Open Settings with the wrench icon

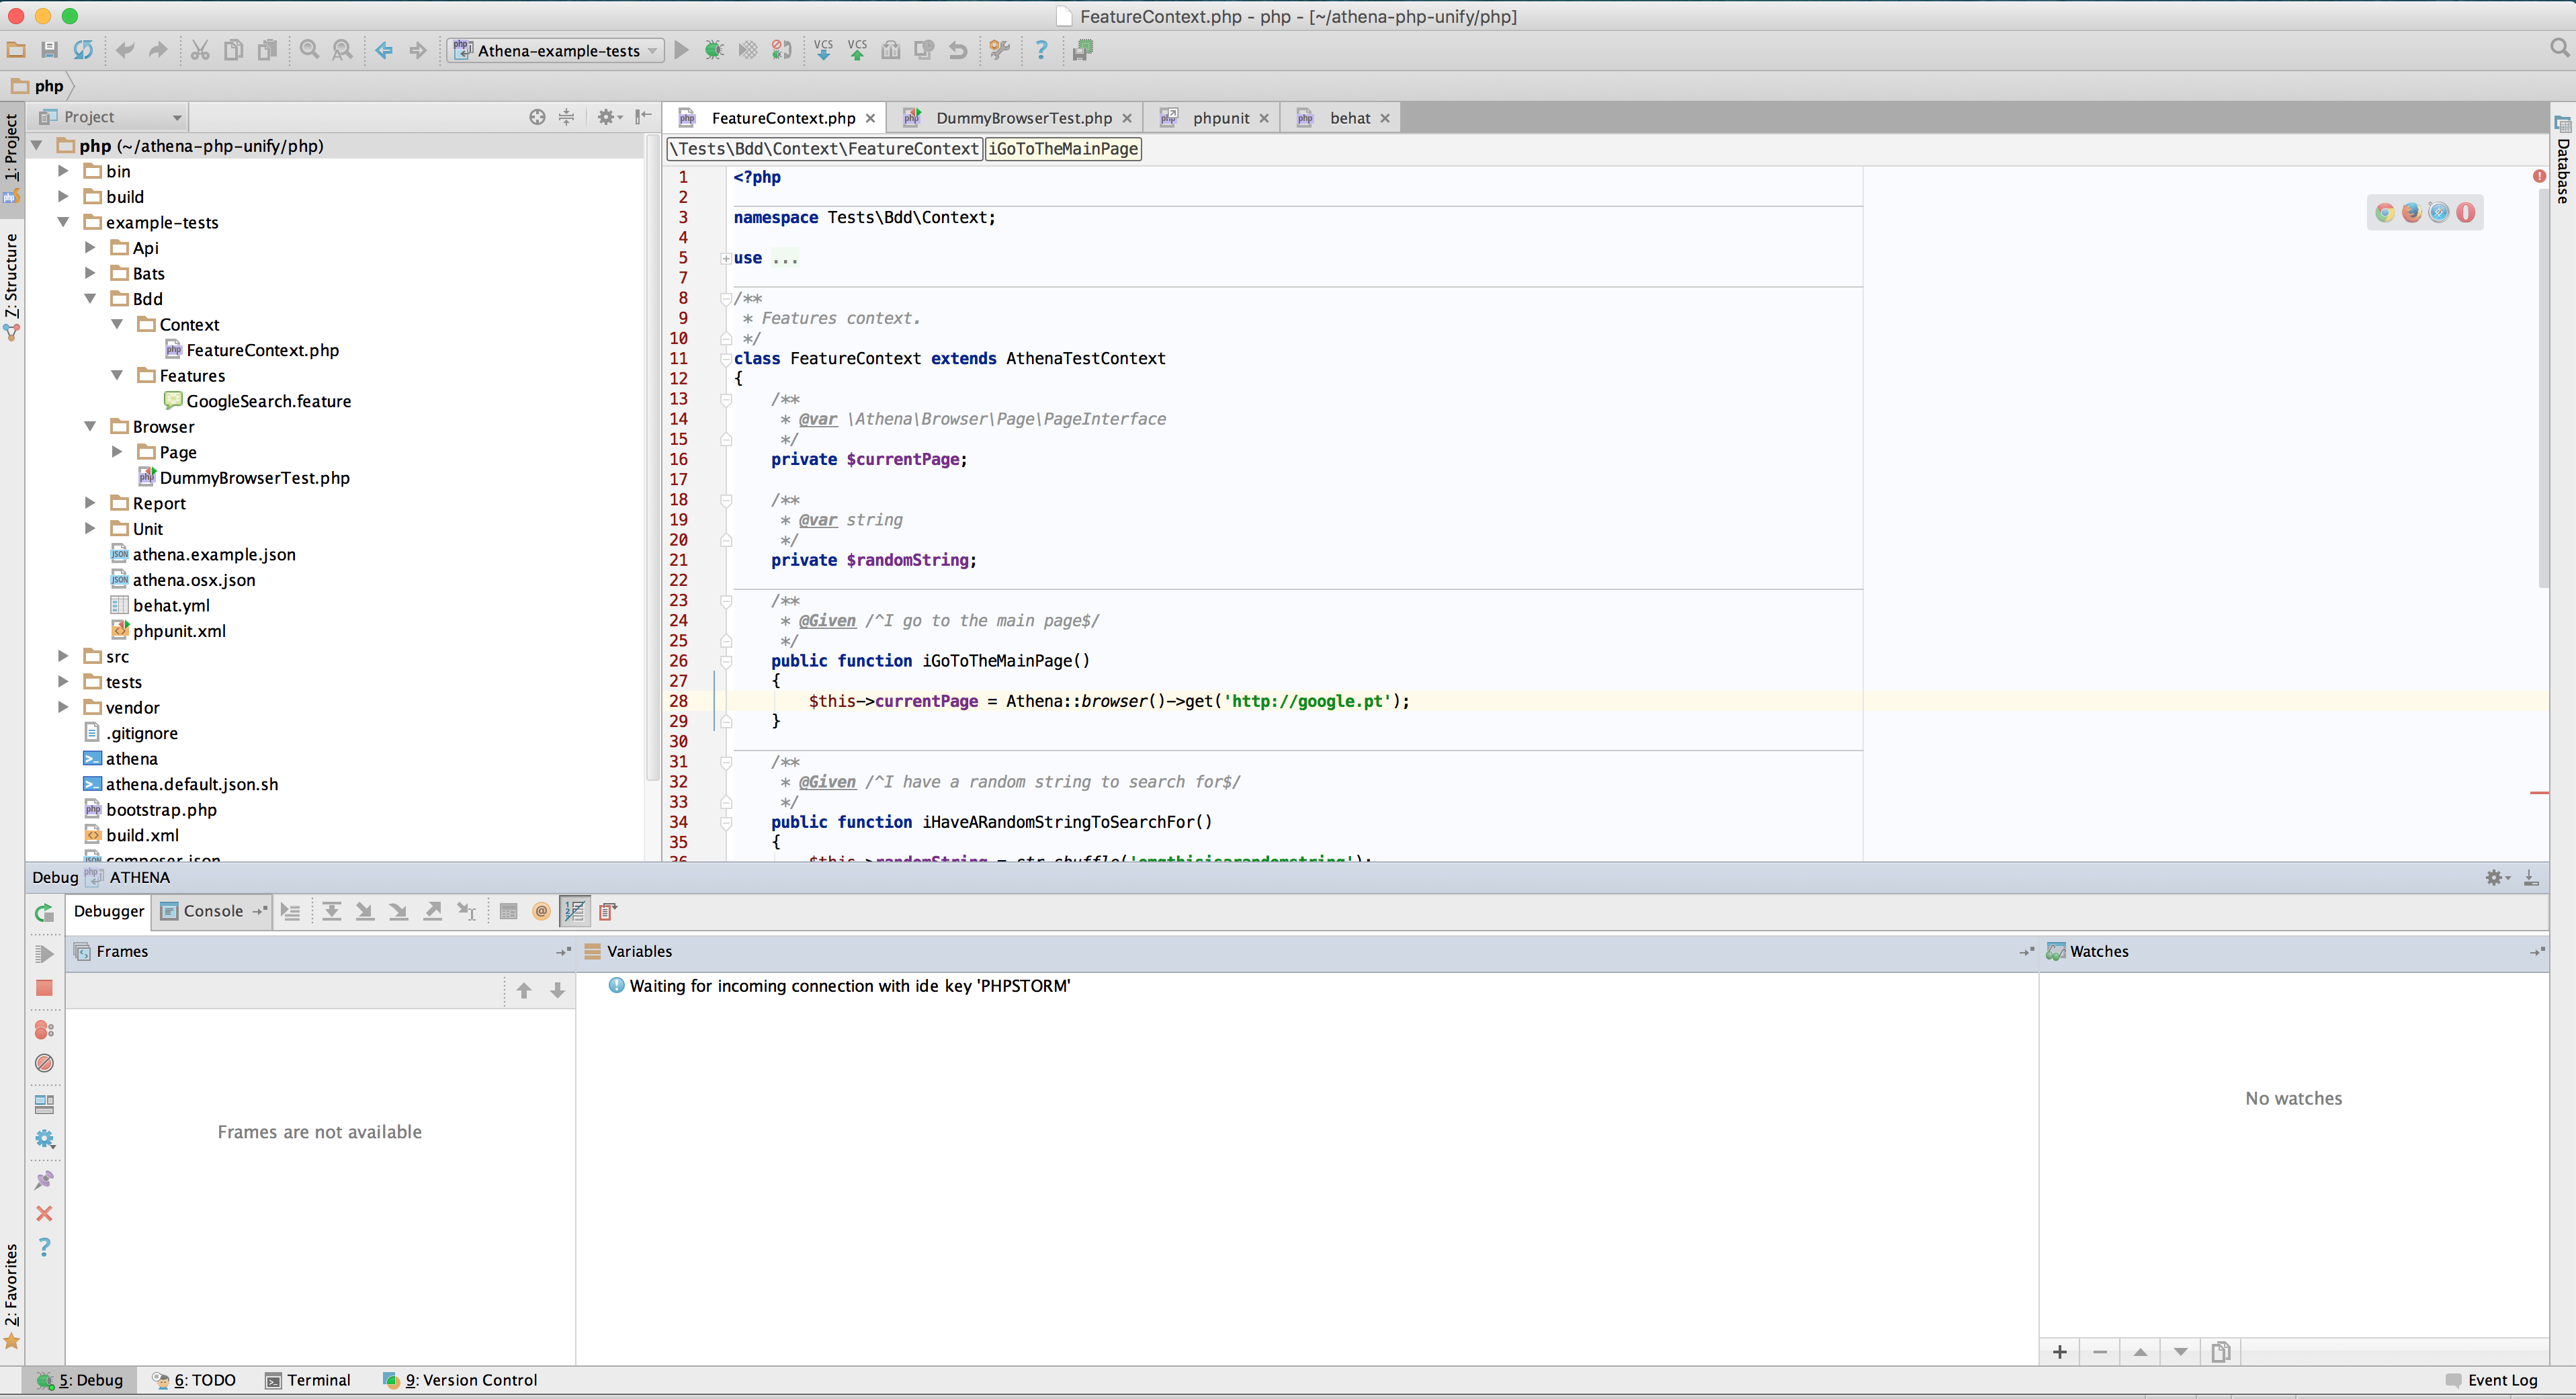coord(999,50)
